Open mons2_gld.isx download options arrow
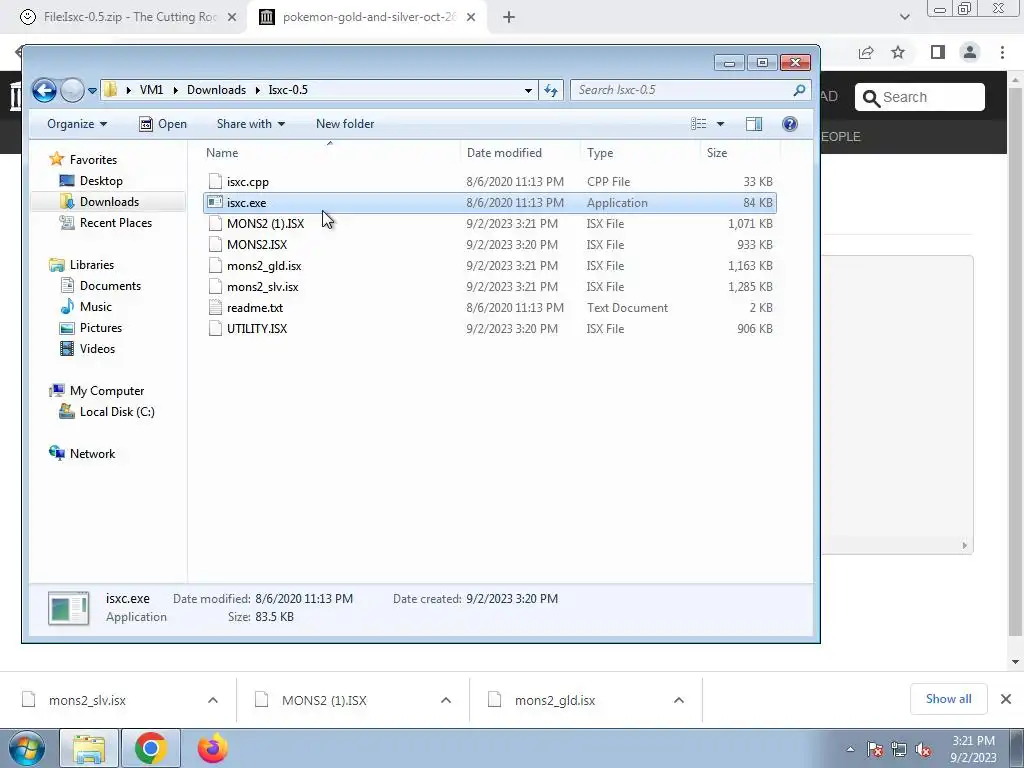 tap(679, 700)
